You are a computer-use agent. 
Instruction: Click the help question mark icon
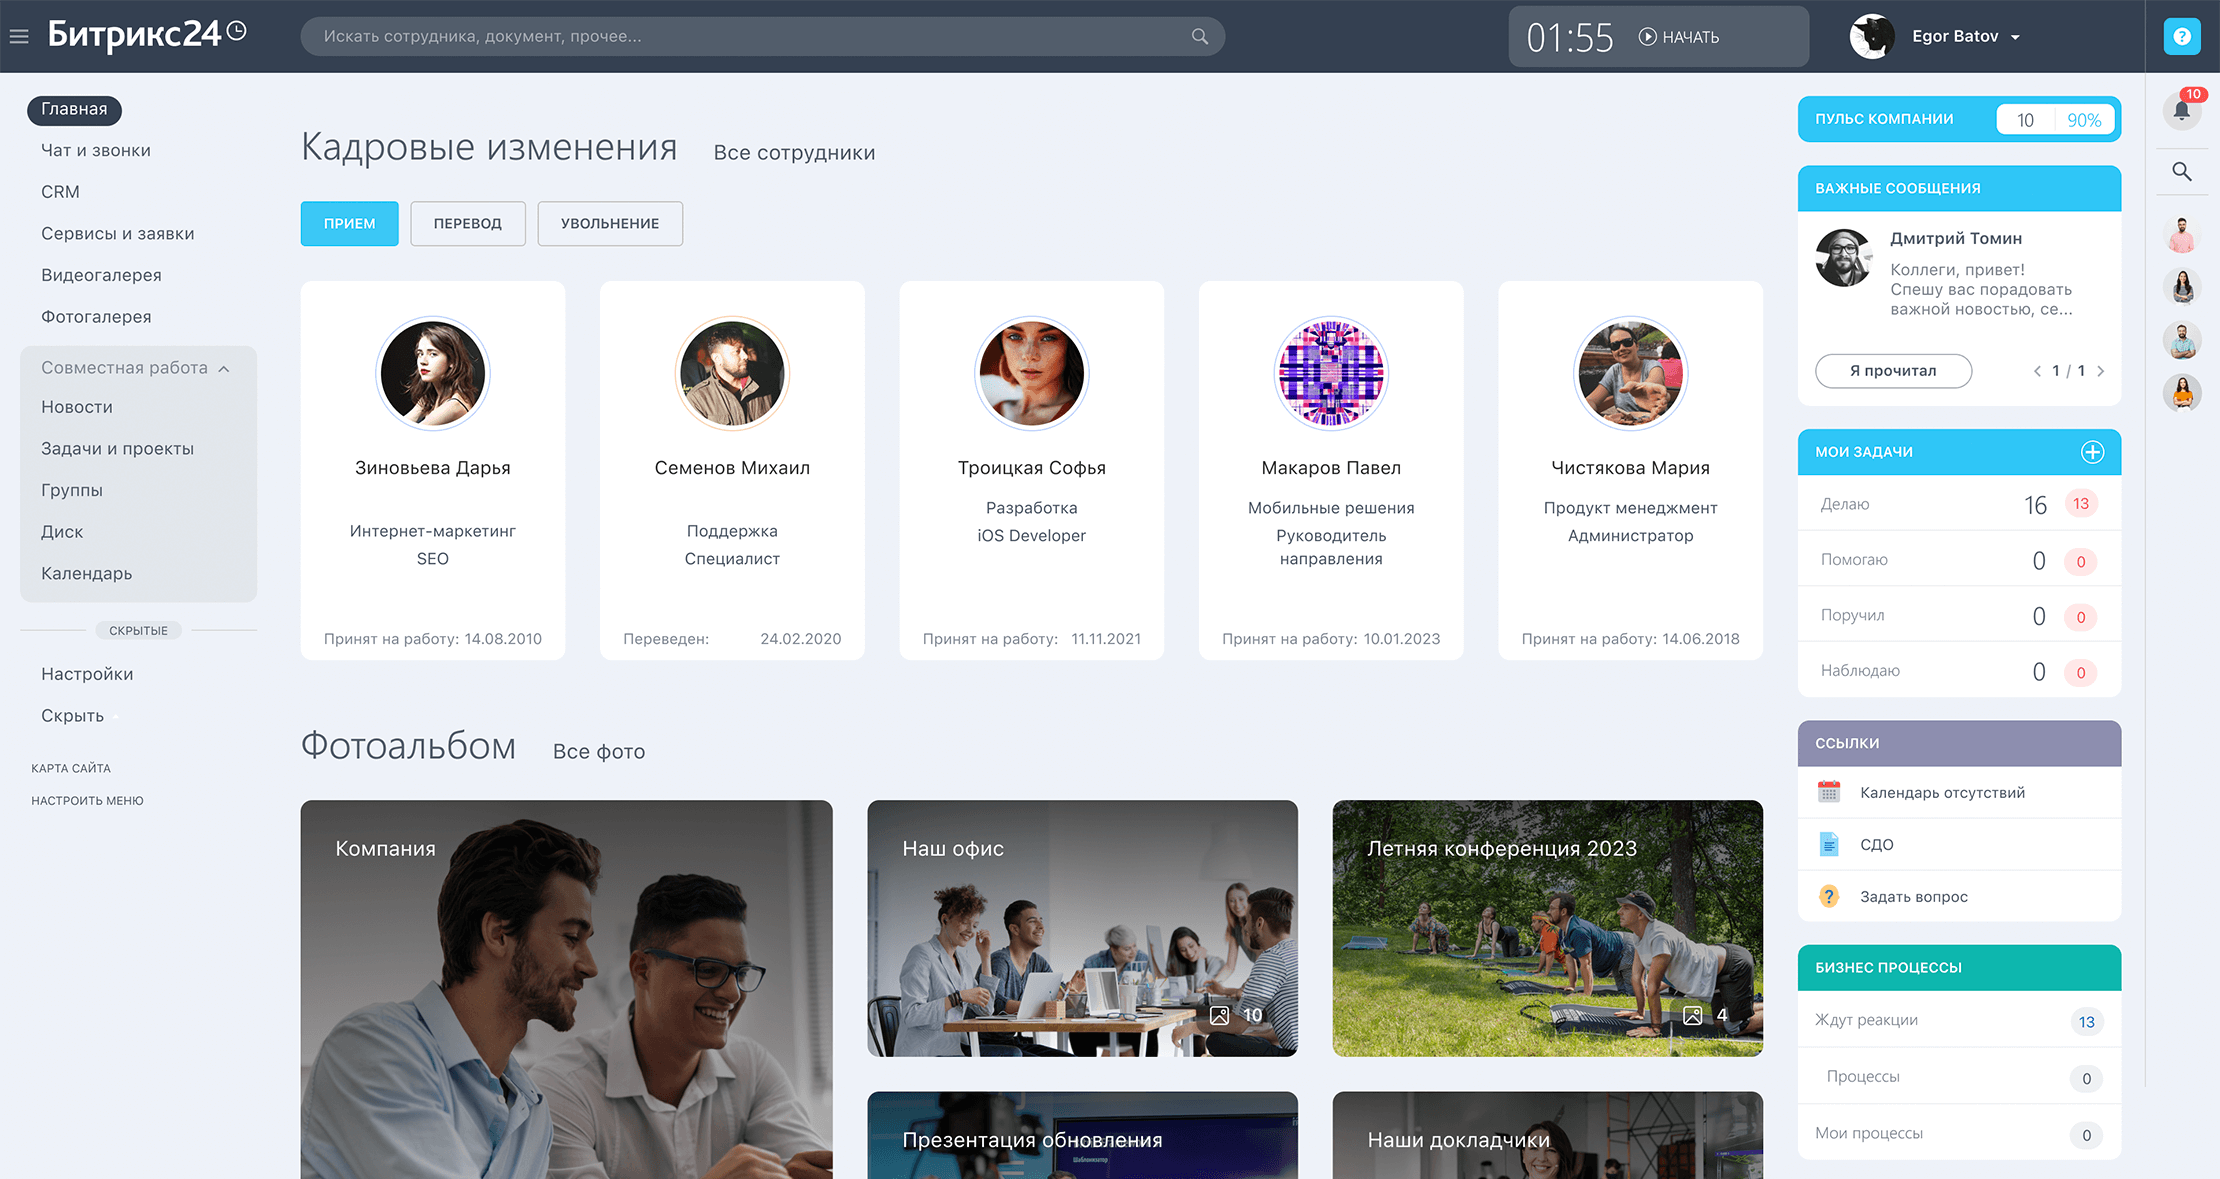coord(2182,37)
